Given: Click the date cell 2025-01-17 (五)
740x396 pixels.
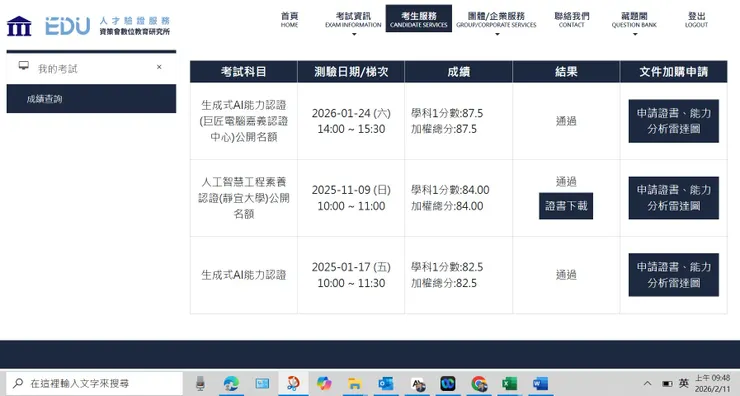Looking at the screenshot, I should [351, 275].
